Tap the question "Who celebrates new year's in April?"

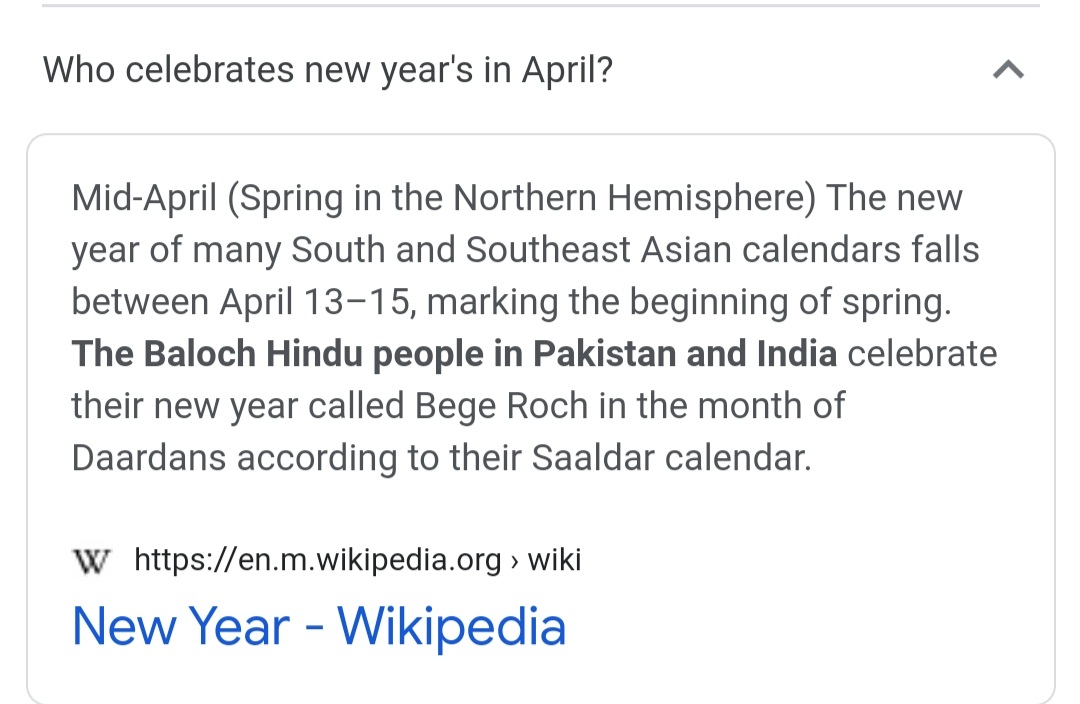tap(327, 71)
